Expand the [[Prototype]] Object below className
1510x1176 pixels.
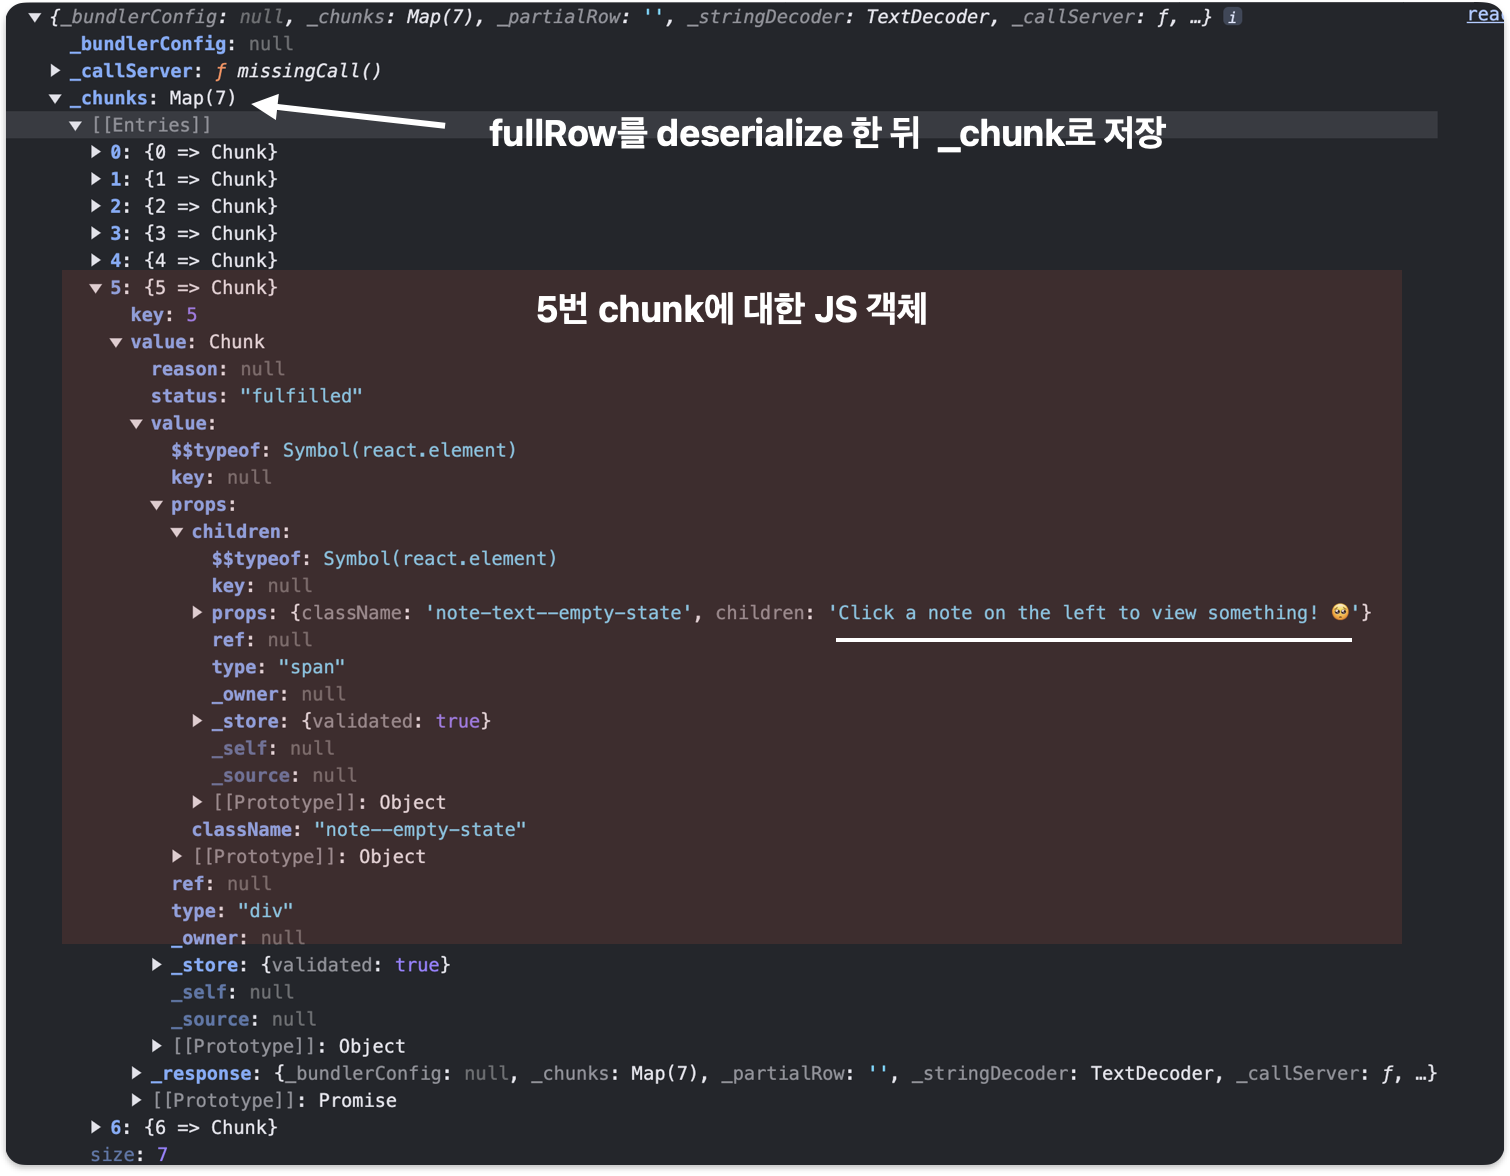[177, 856]
